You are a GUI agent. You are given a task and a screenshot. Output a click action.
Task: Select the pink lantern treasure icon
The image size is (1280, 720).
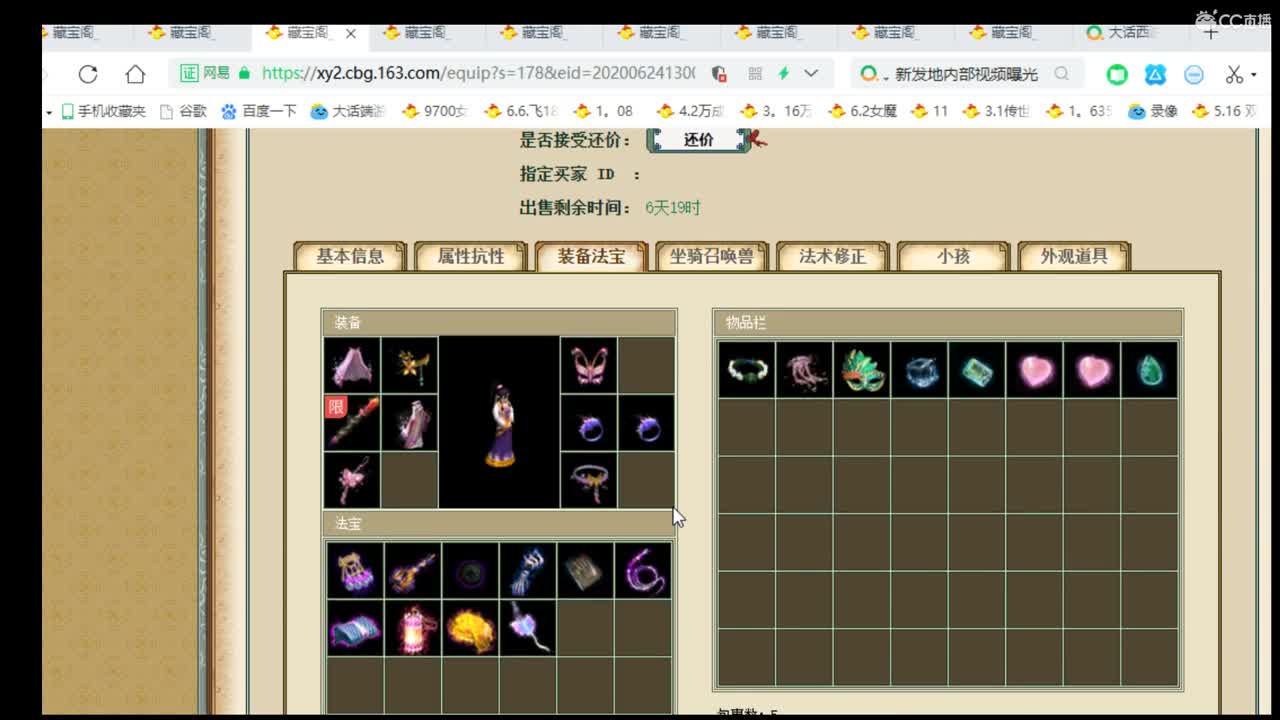click(x=412, y=629)
